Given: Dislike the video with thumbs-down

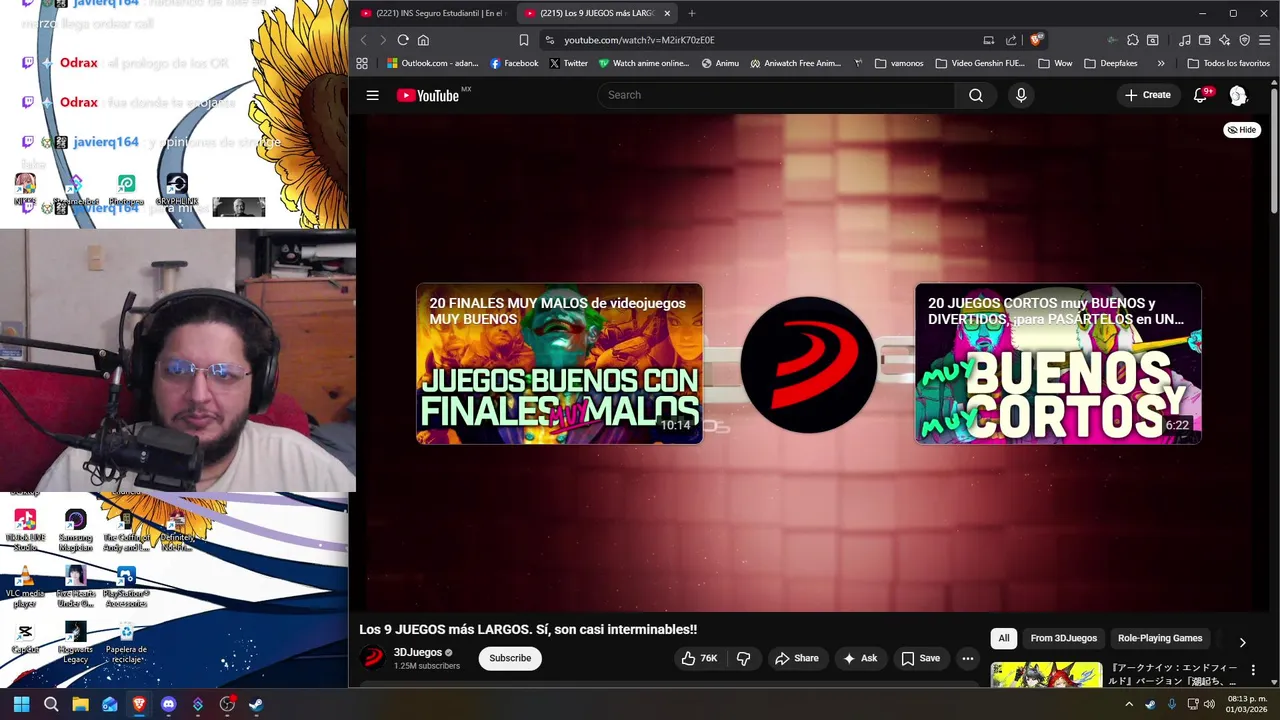Looking at the screenshot, I should click(x=743, y=658).
